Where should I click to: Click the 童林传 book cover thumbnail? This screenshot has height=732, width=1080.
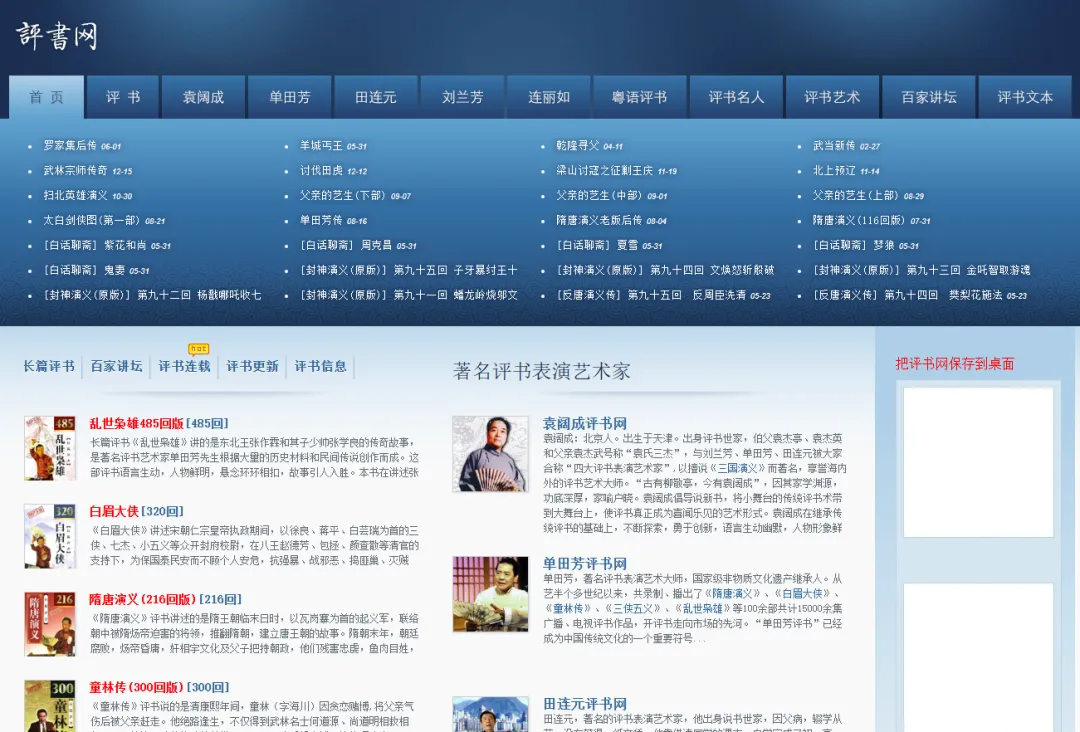click(50, 706)
